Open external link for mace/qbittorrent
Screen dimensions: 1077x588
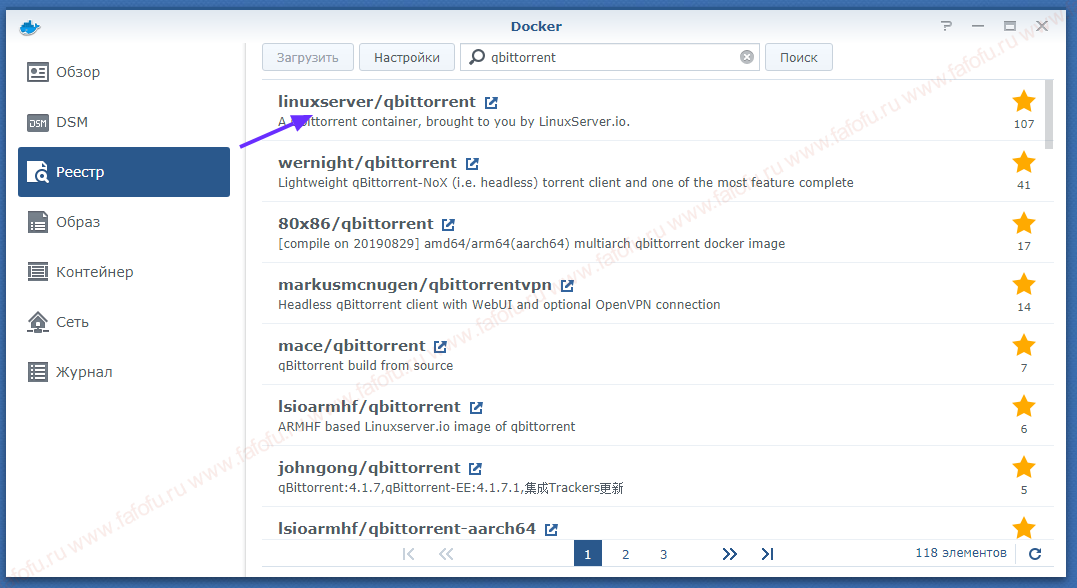440,346
